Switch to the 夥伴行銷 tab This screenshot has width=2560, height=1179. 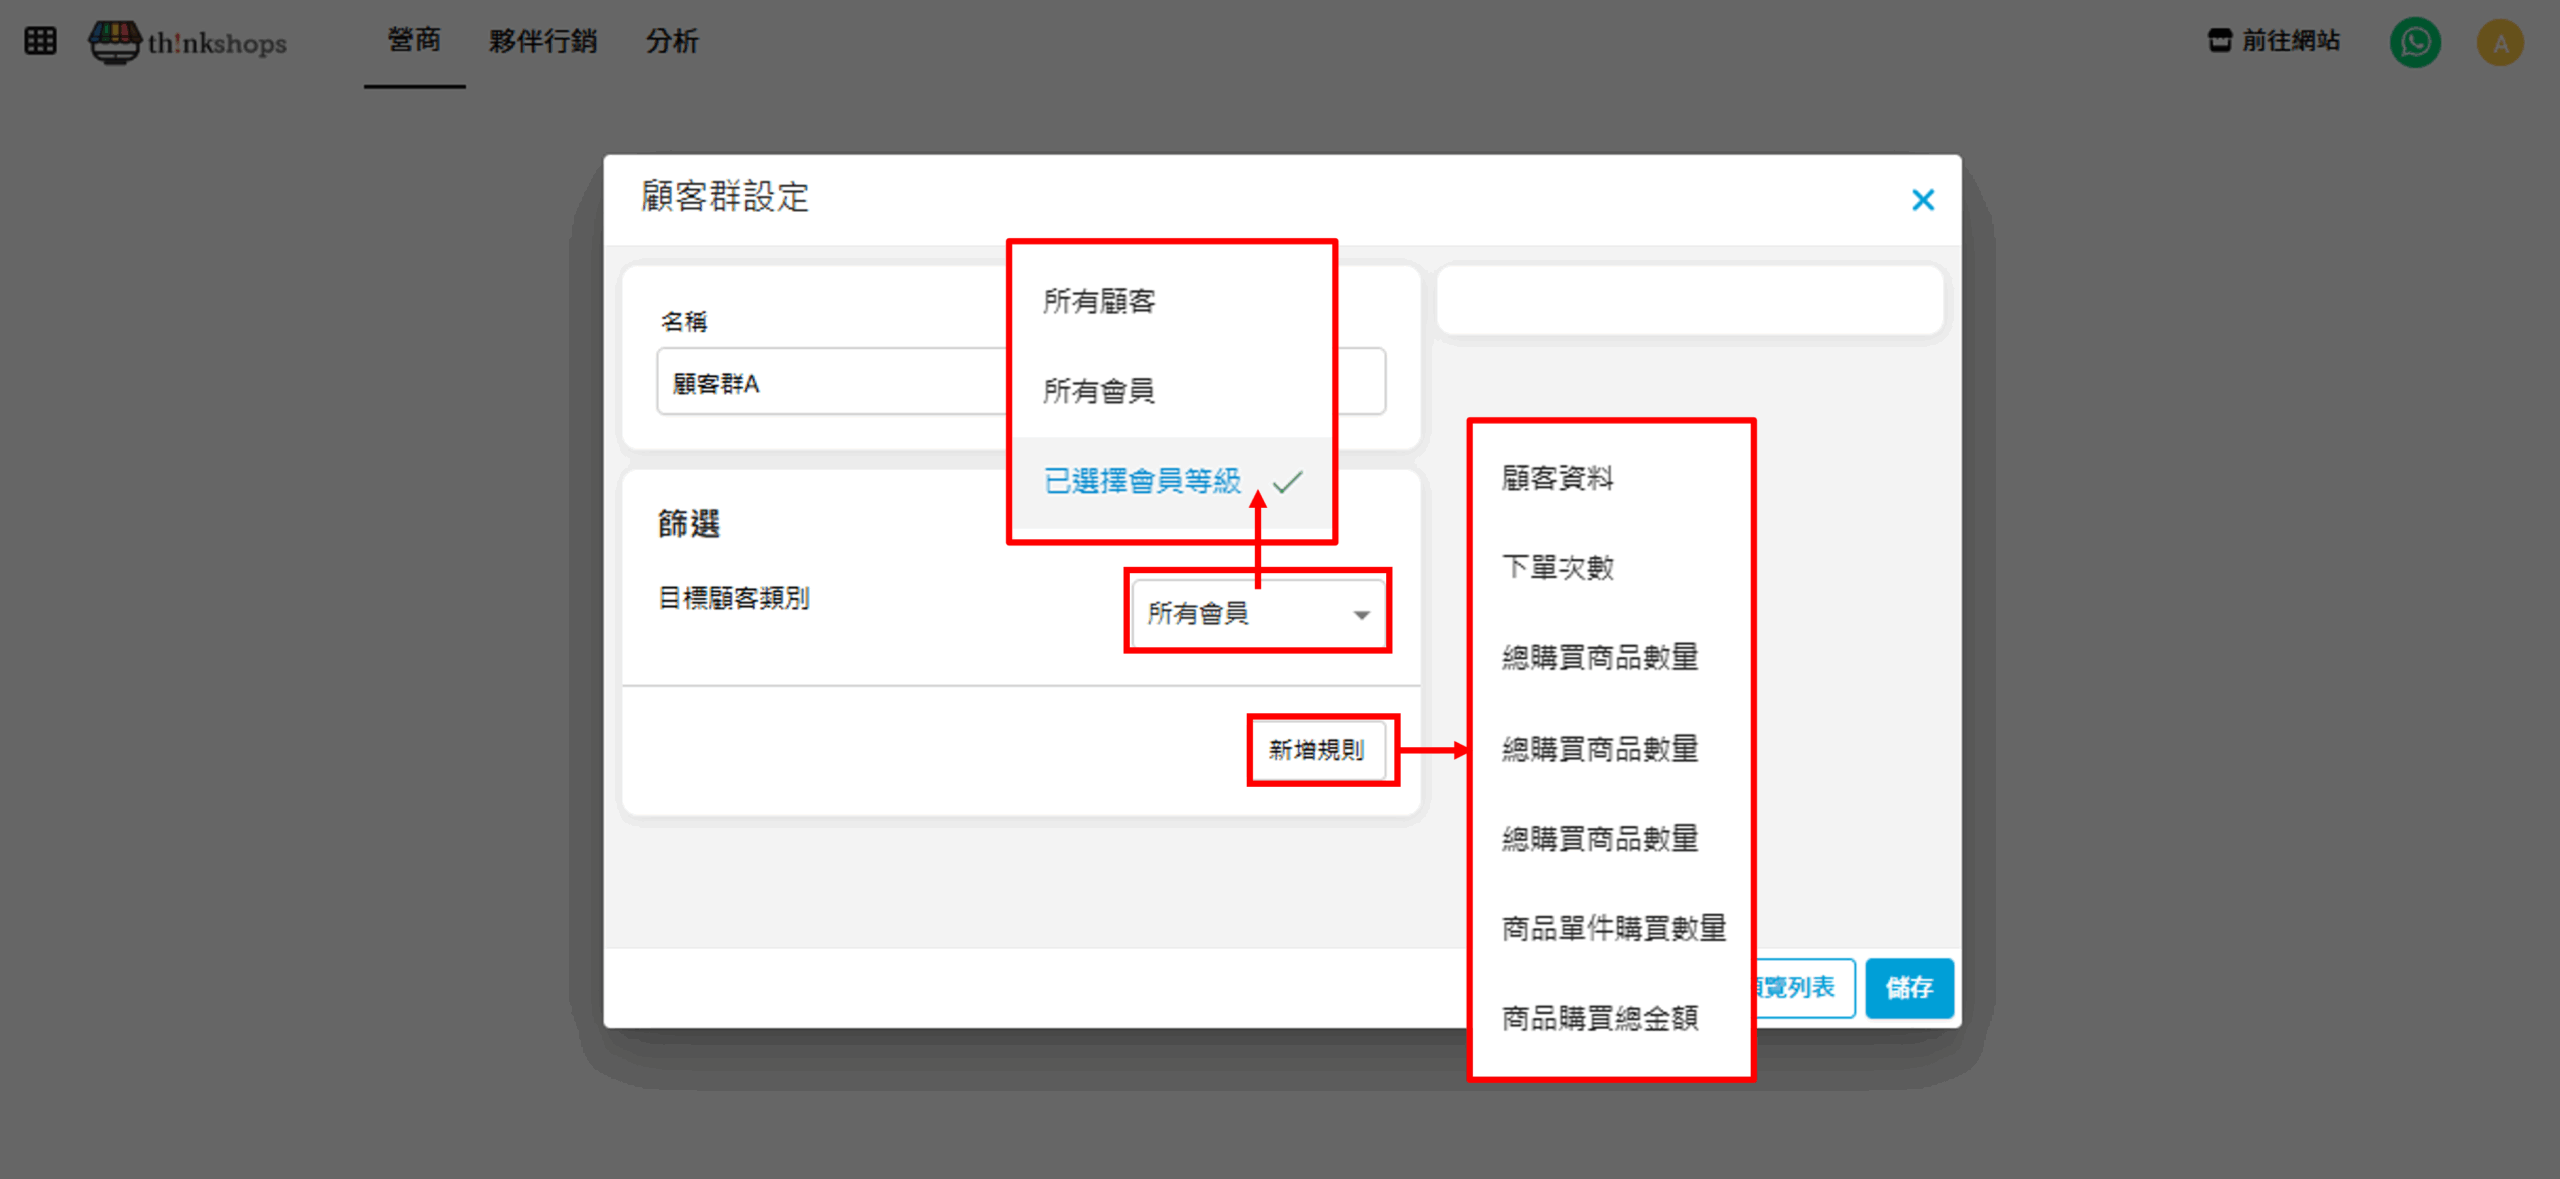point(542,41)
